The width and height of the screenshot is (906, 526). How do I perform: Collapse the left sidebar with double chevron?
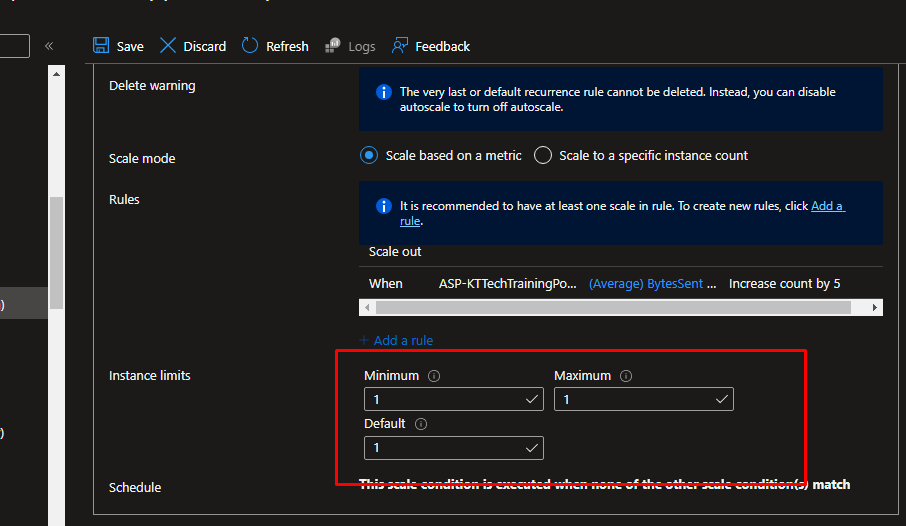click(x=49, y=46)
